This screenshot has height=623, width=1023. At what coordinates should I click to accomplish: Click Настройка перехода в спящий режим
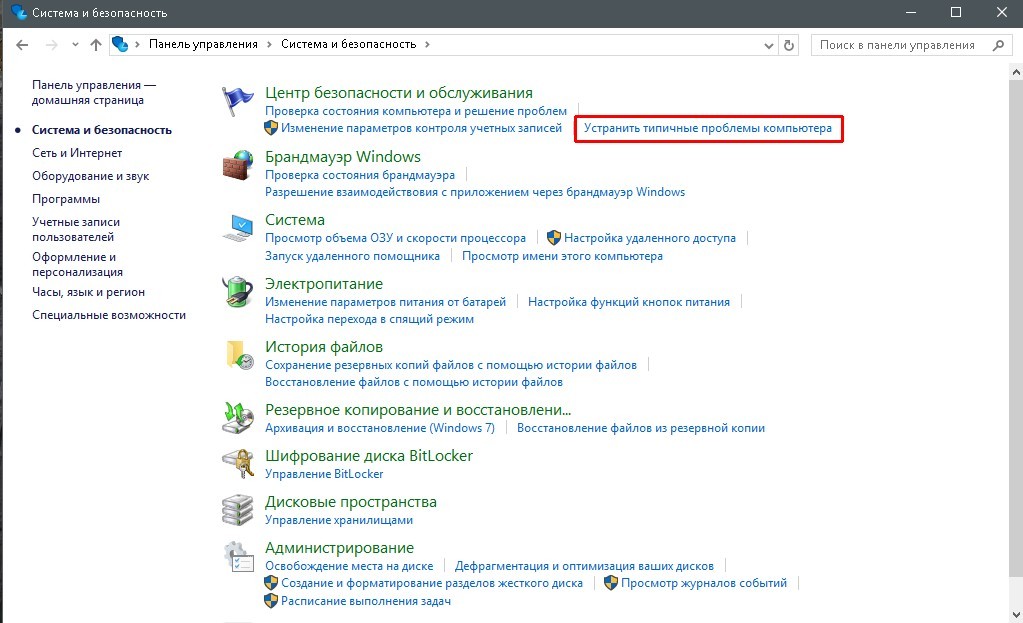click(x=369, y=319)
